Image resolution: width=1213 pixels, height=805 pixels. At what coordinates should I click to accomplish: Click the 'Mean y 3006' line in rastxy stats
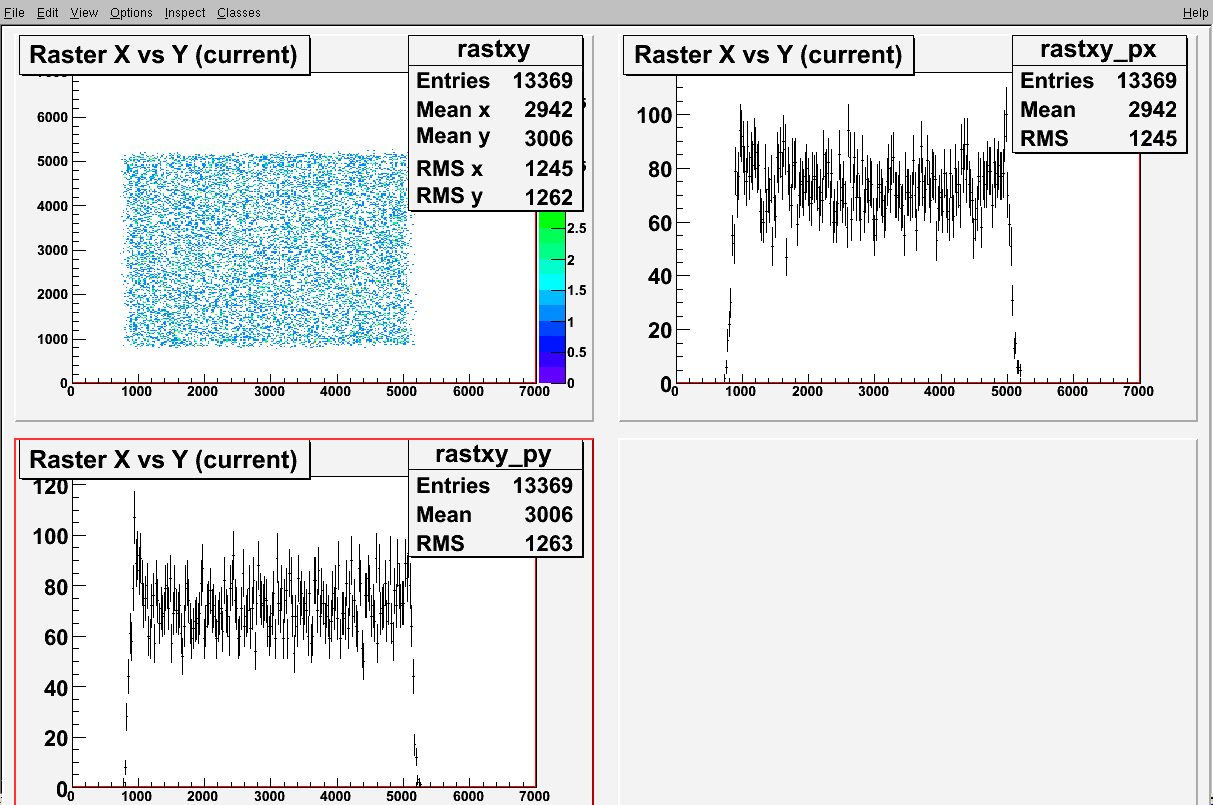coord(495,137)
